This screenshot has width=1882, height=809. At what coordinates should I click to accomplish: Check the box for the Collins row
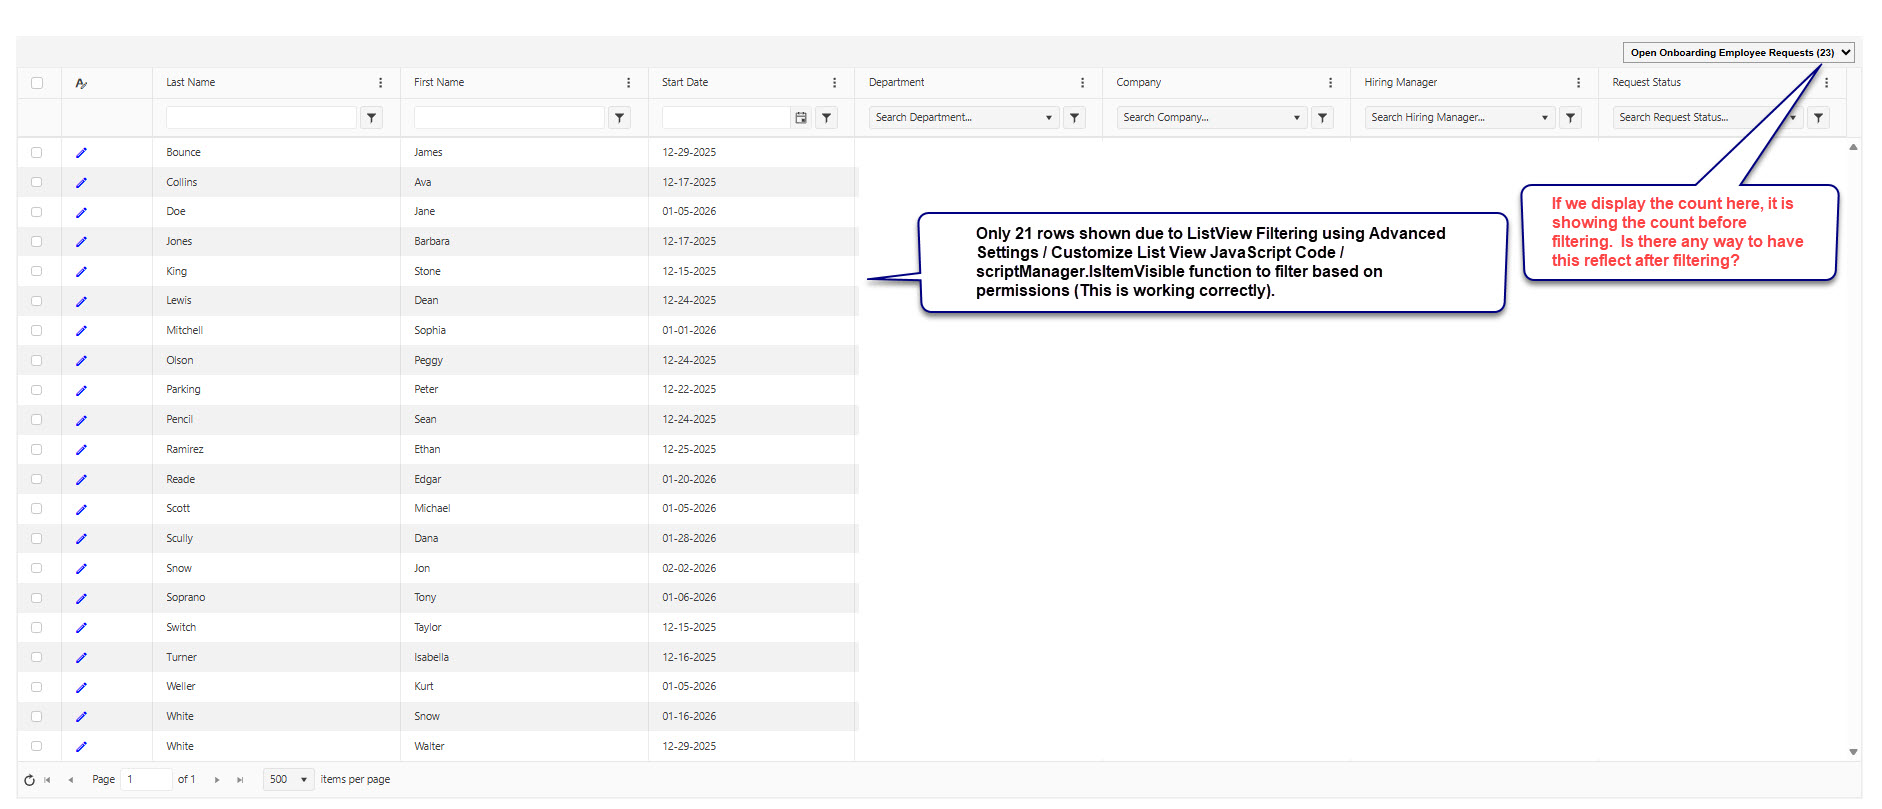pyautogui.click(x=37, y=182)
